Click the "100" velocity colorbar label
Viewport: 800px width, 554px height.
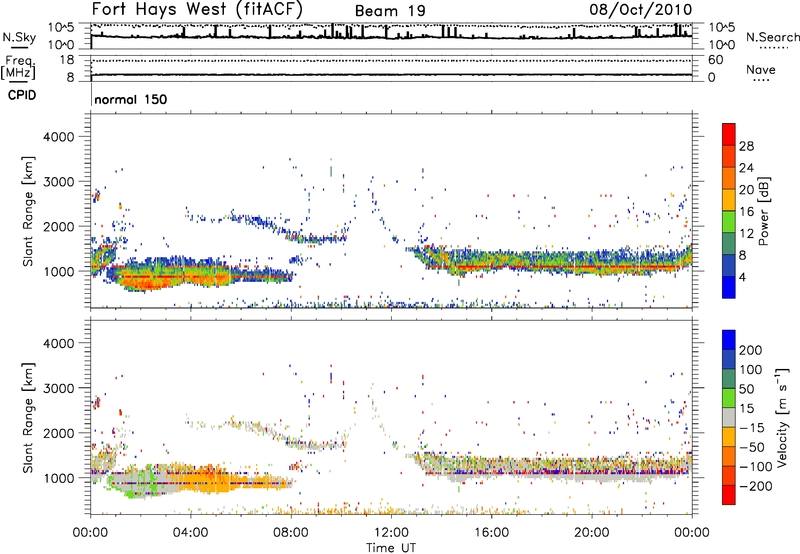click(751, 370)
